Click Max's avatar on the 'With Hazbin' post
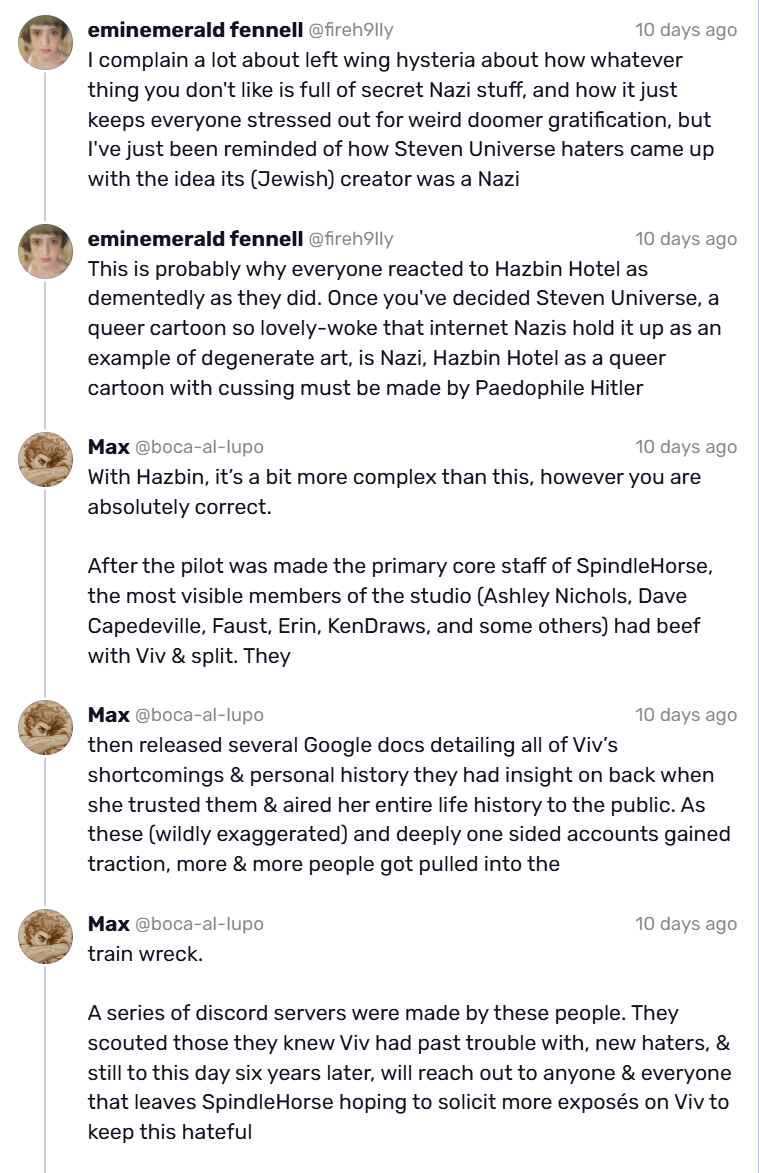This screenshot has height=1173, width=759. 46,459
